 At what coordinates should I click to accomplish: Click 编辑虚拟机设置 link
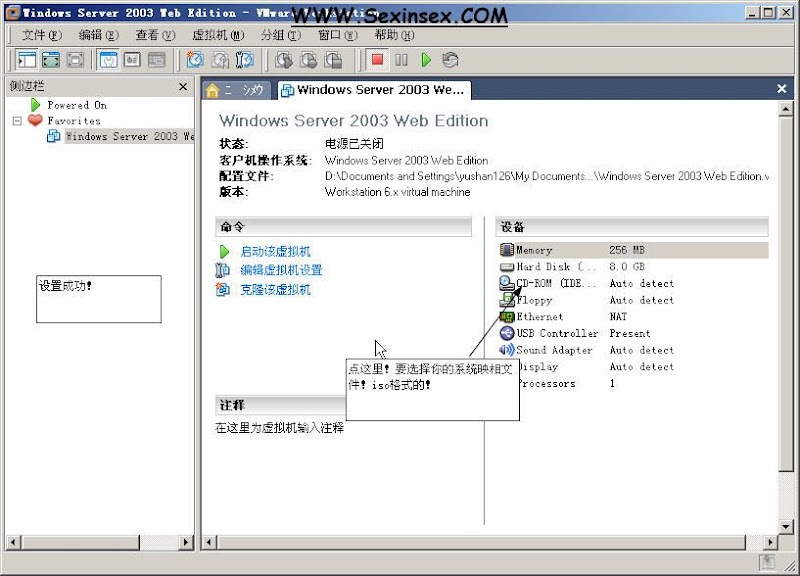[x=281, y=270]
